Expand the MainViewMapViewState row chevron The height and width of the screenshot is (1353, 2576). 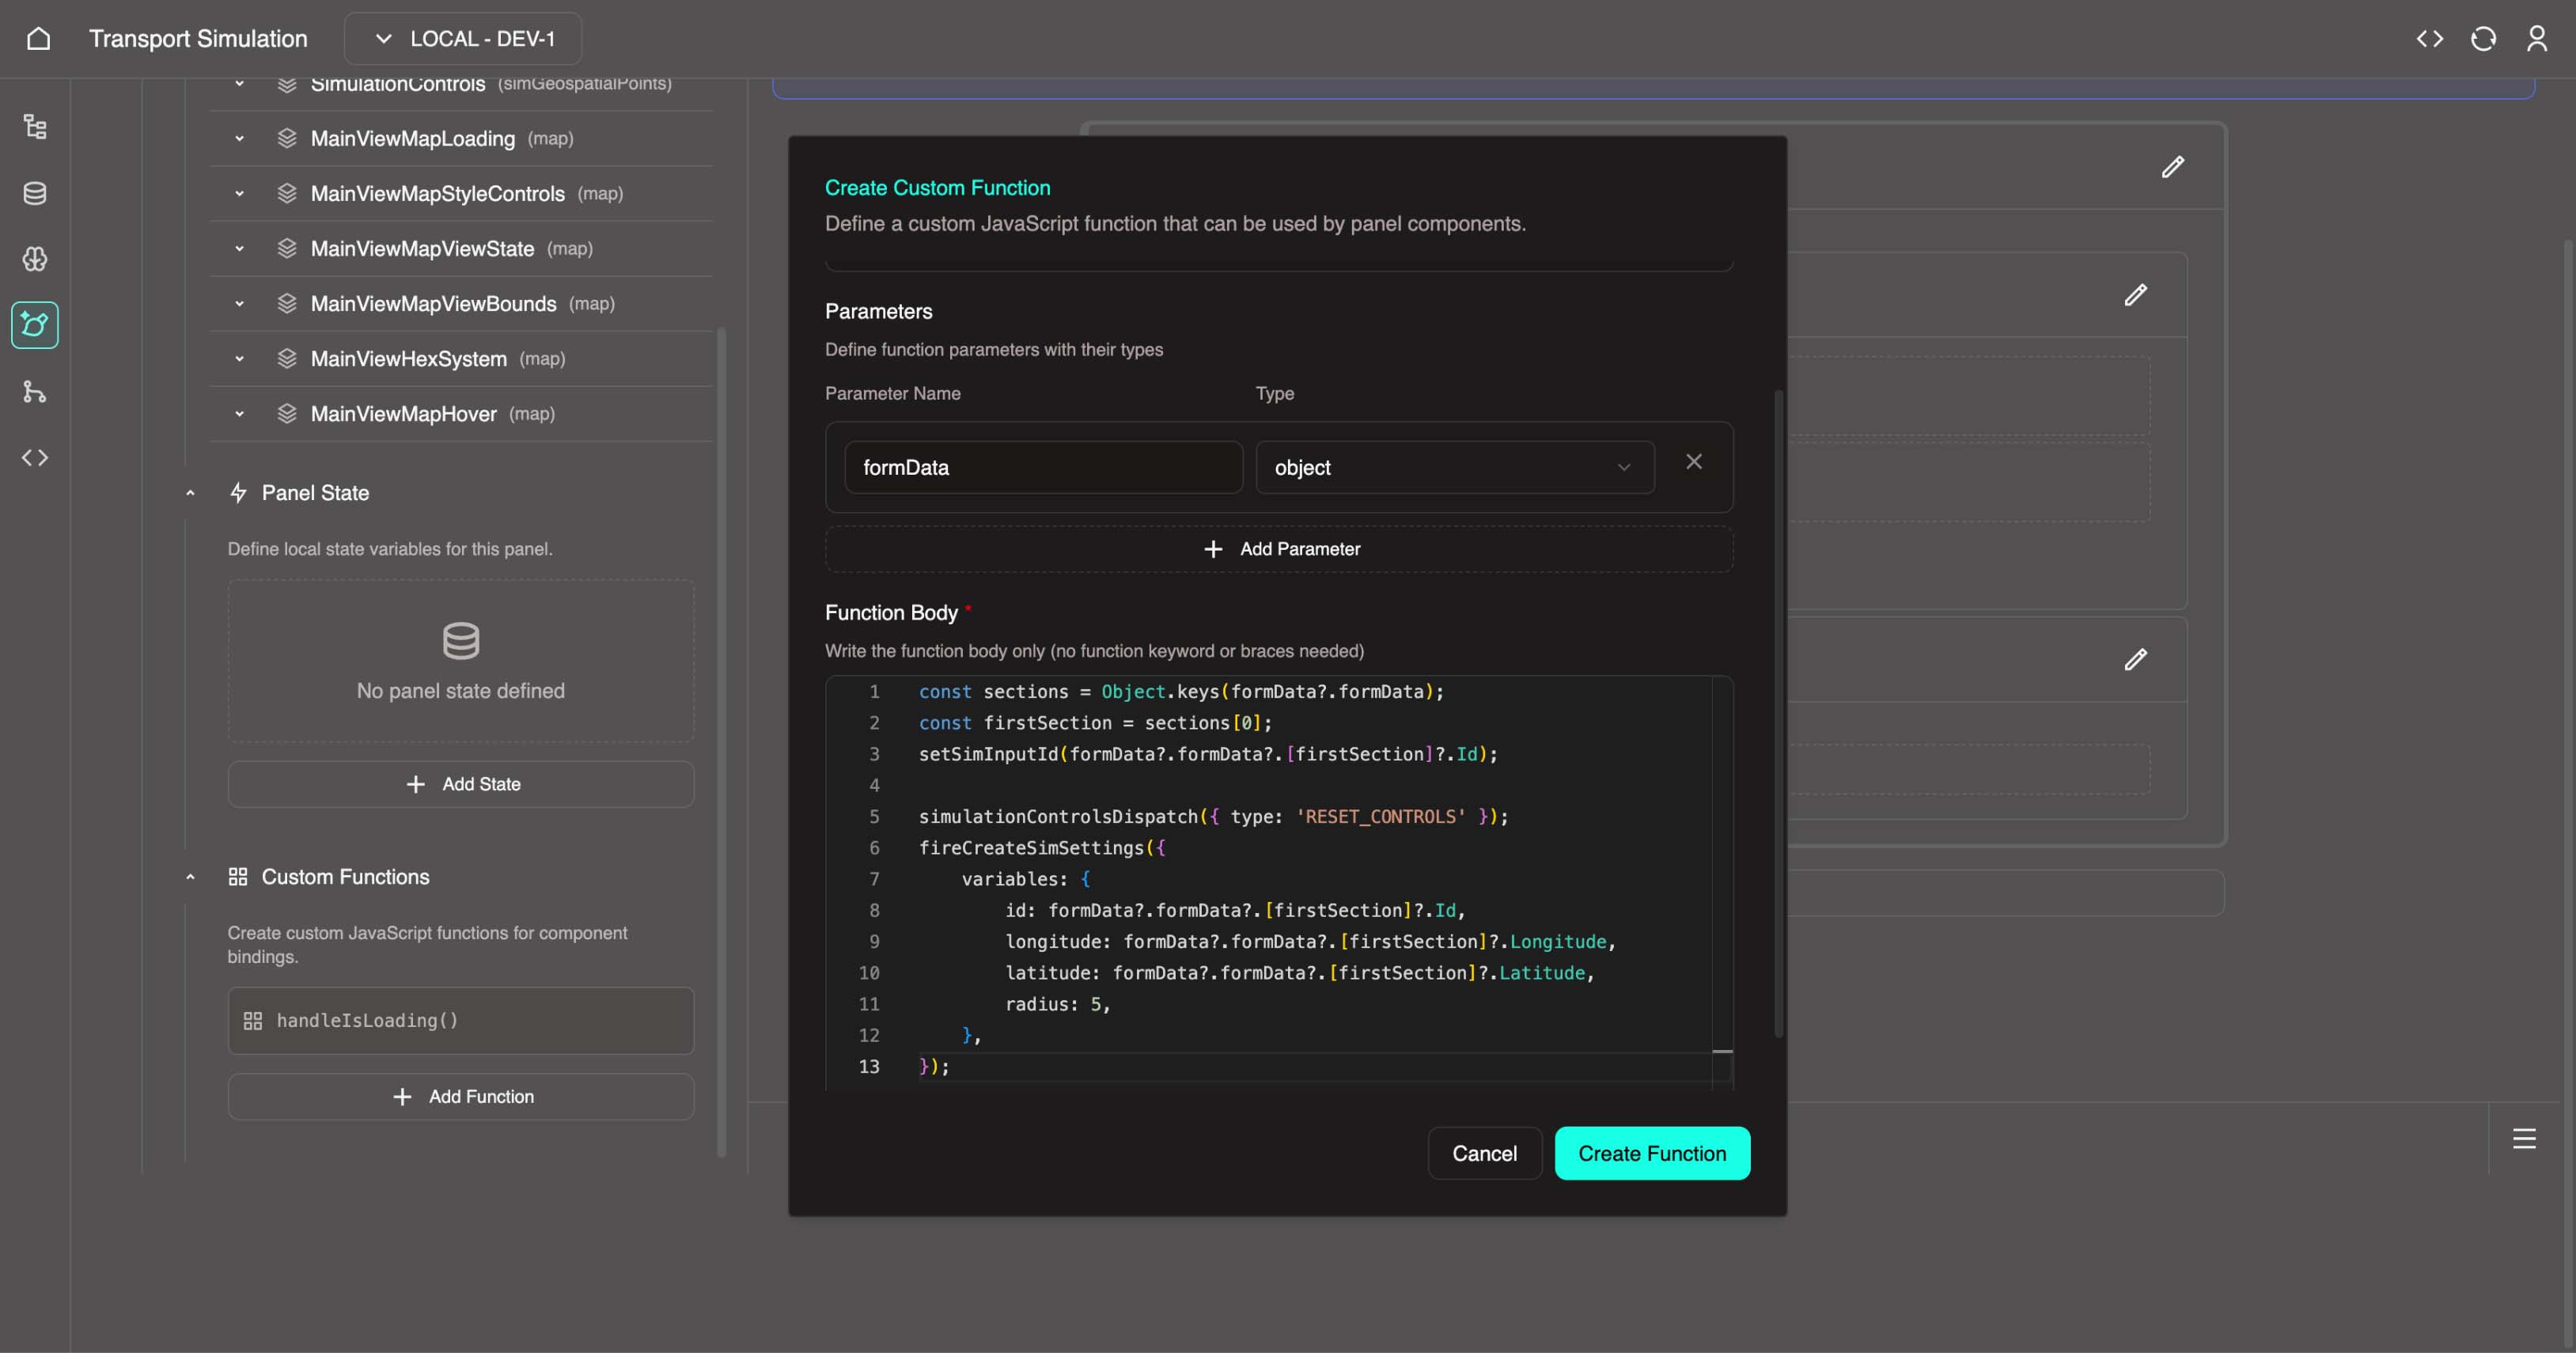pos(239,248)
